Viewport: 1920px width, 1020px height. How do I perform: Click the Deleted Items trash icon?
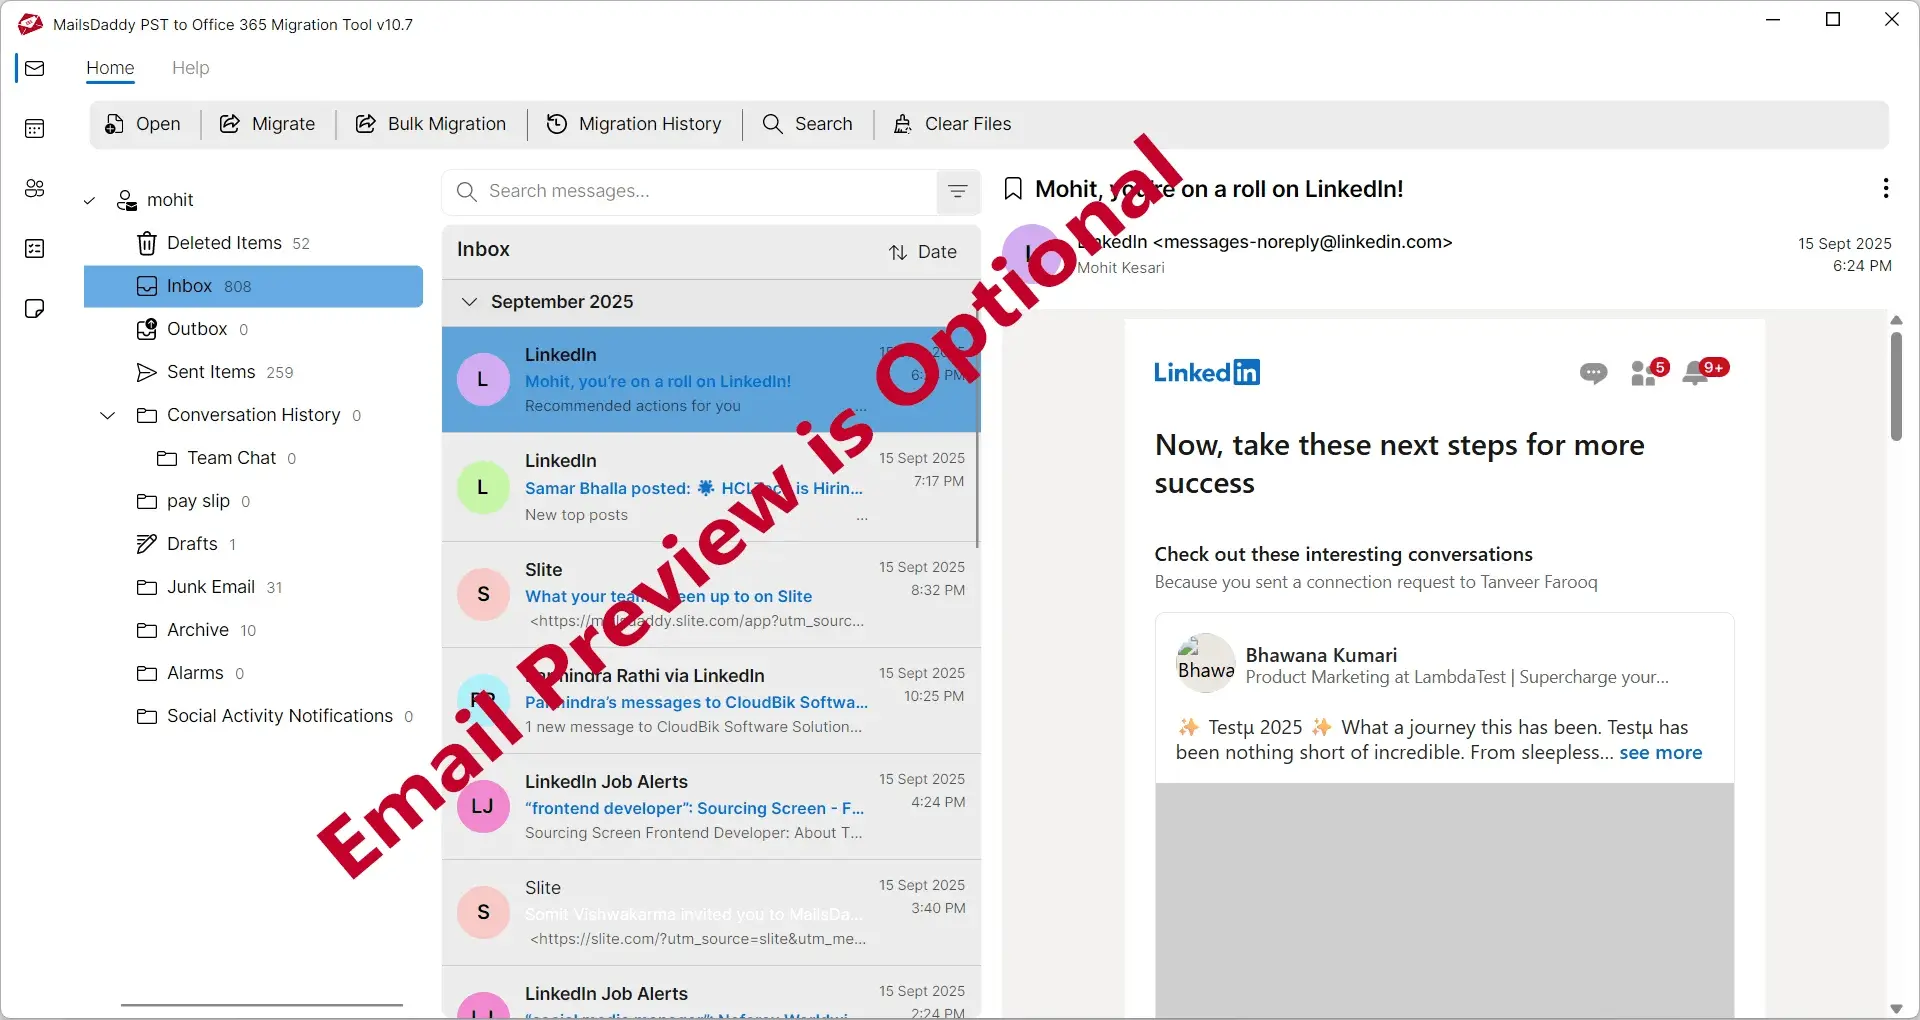click(147, 243)
